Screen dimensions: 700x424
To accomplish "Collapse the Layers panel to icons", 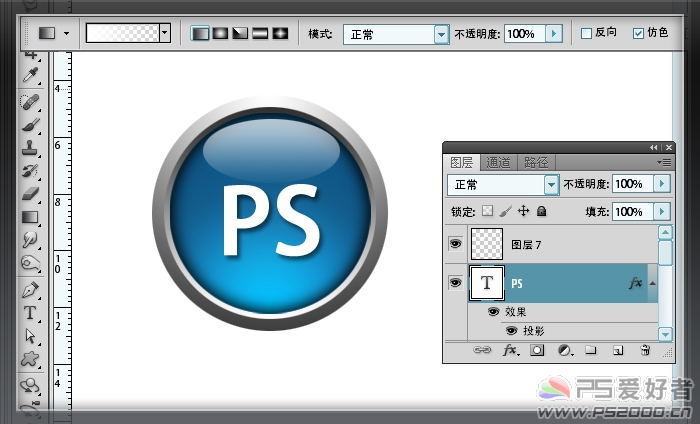I will point(654,147).
